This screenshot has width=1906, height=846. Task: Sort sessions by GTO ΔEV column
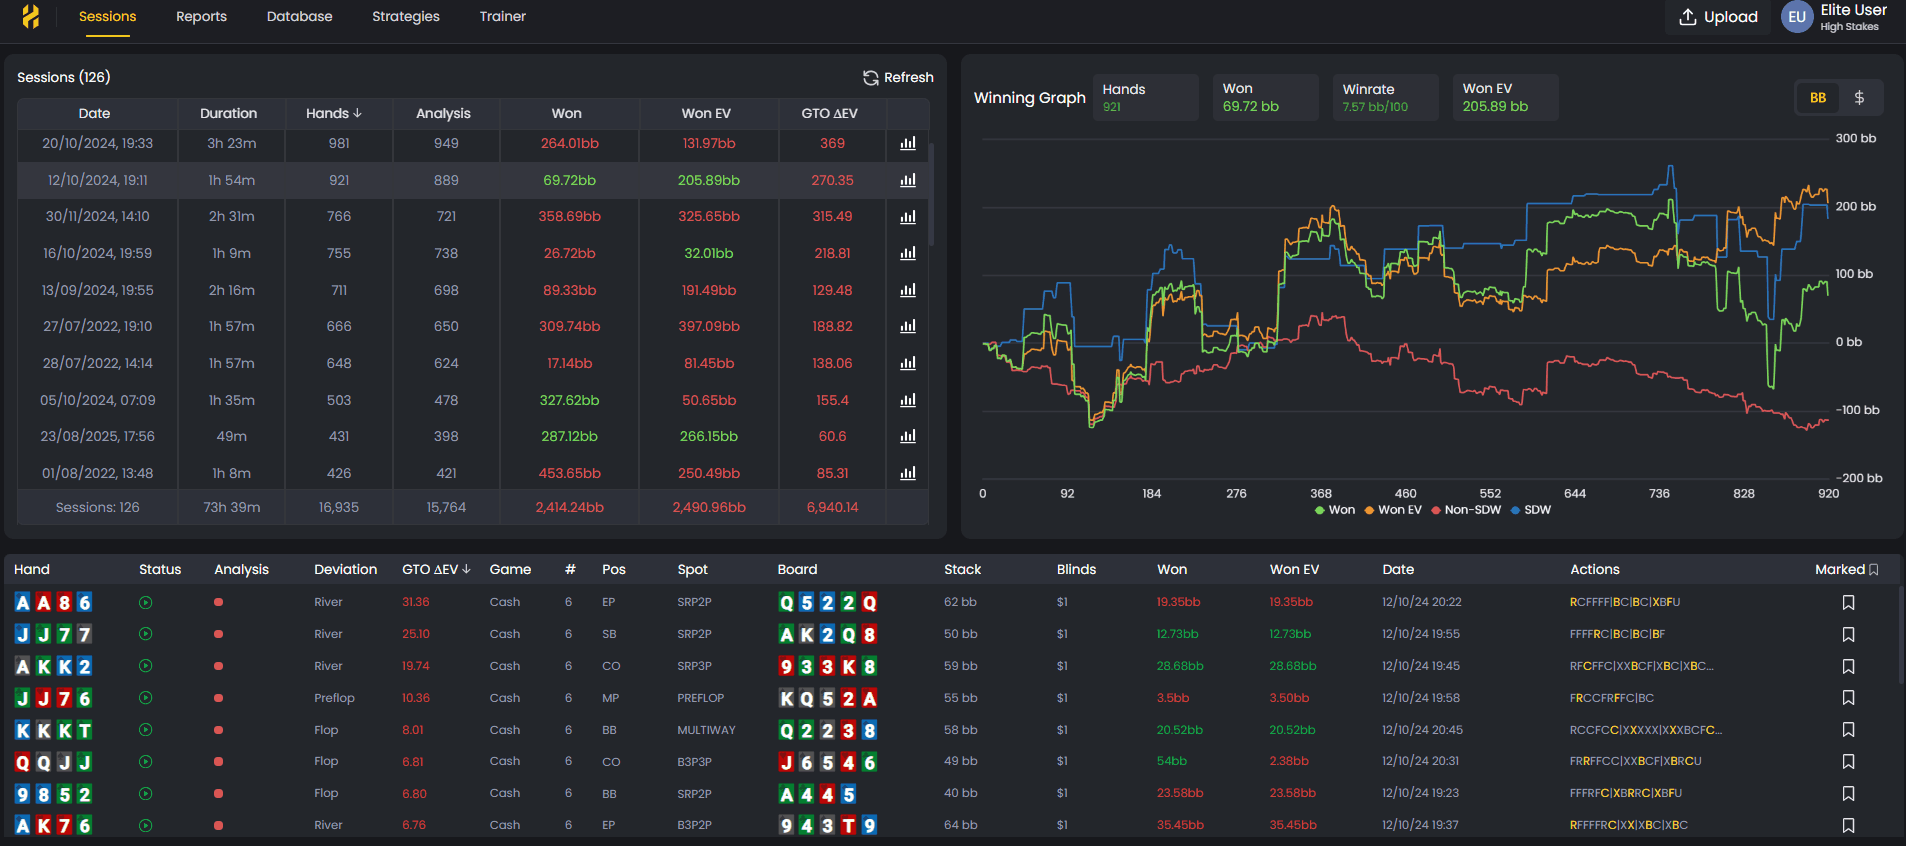[829, 113]
